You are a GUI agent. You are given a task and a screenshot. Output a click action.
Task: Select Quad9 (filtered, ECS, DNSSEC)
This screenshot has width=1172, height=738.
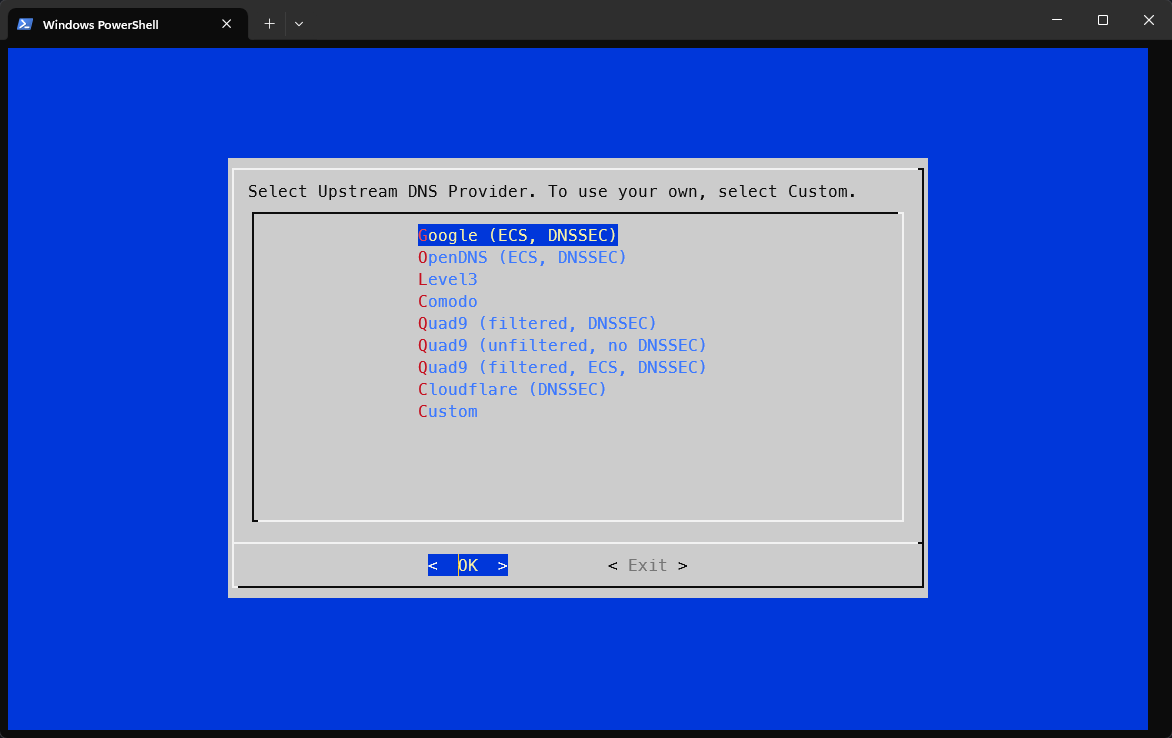[562, 367]
